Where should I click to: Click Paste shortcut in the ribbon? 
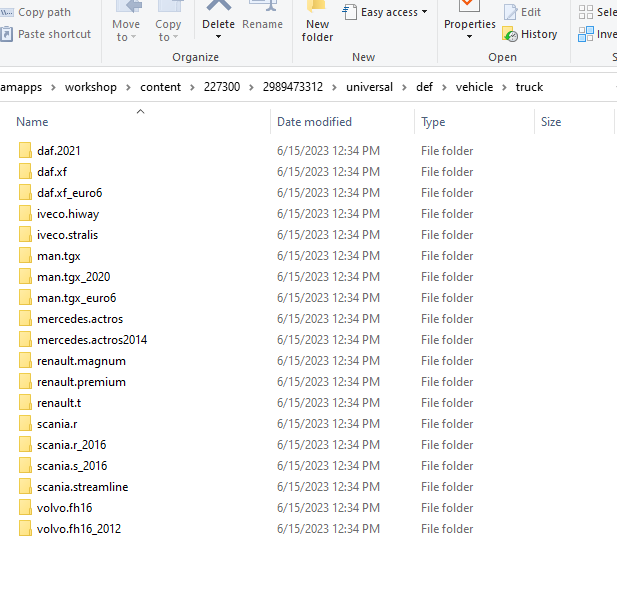coord(46,34)
